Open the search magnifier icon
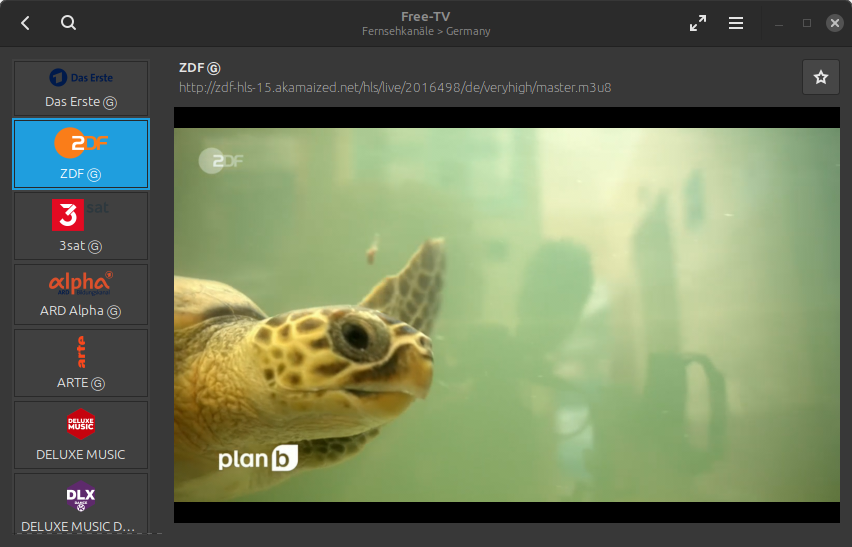The width and height of the screenshot is (852, 547). pyautogui.click(x=68, y=23)
